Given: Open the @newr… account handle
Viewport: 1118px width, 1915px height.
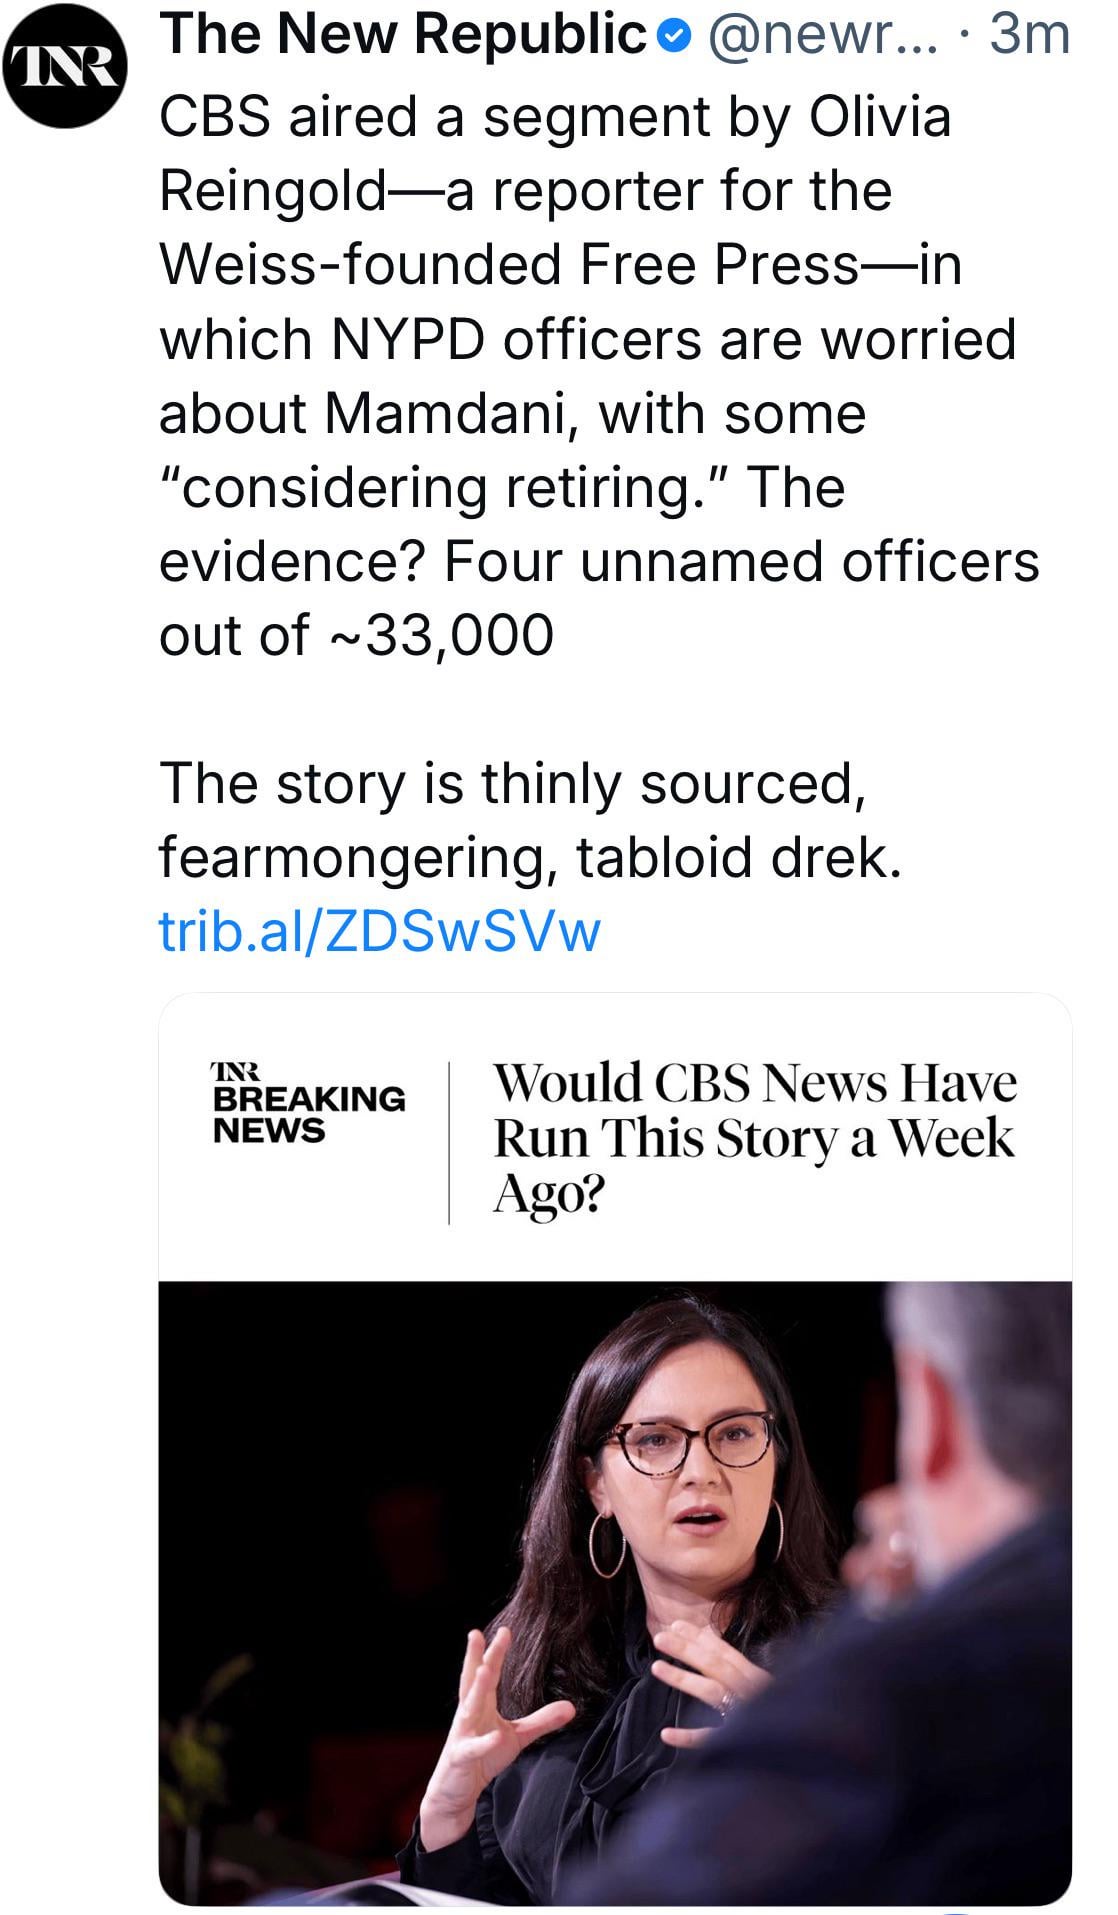Looking at the screenshot, I should [x=822, y=35].
